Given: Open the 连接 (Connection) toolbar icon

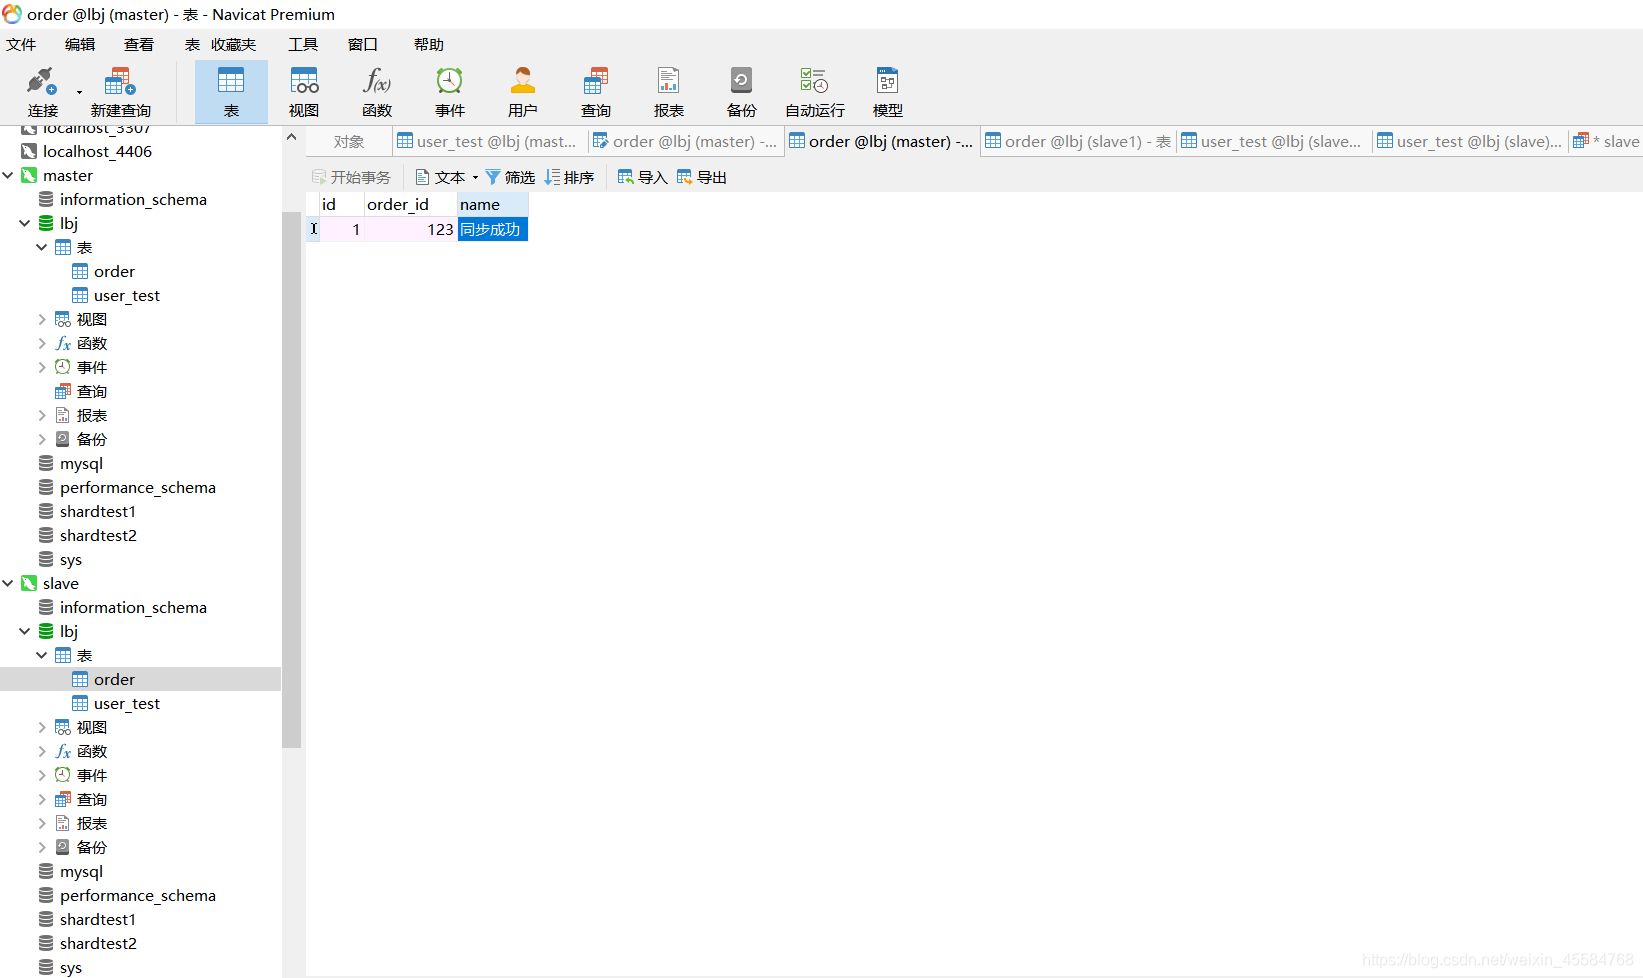Looking at the screenshot, I should pos(42,80).
